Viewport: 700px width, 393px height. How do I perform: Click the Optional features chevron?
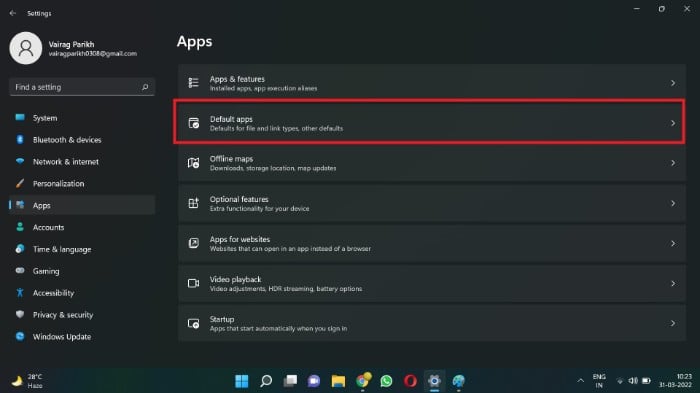pos(673,203)
